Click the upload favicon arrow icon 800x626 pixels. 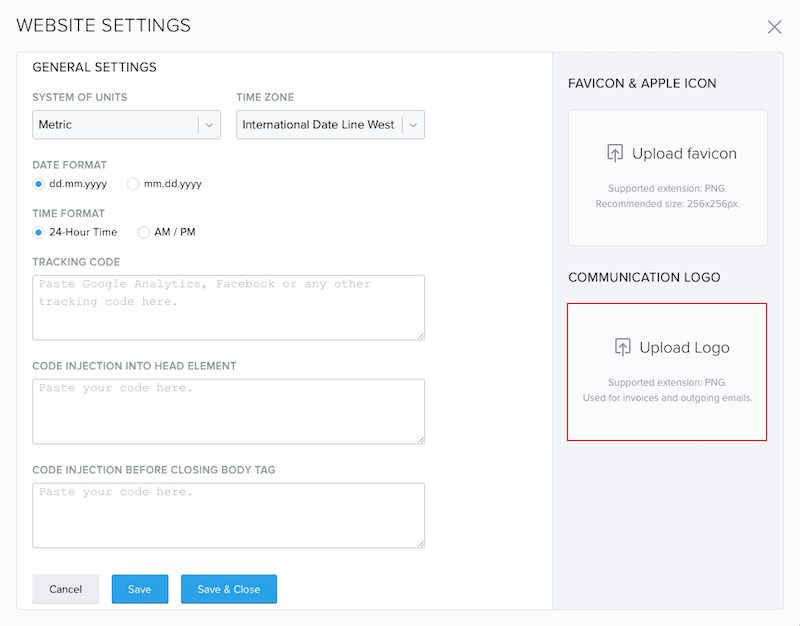[x=615, y=153]
